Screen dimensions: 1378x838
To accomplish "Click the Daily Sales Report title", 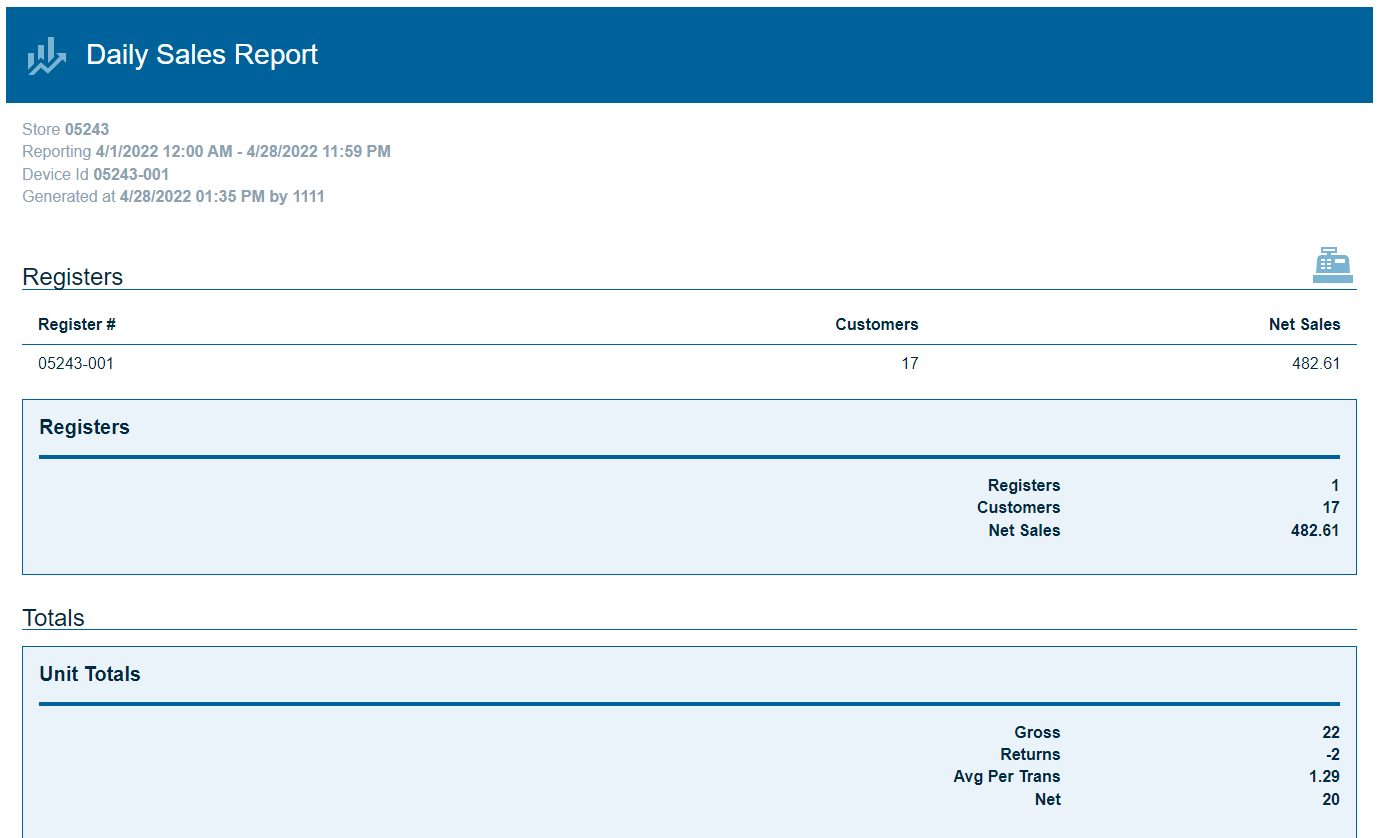I will tap(202, 55).
